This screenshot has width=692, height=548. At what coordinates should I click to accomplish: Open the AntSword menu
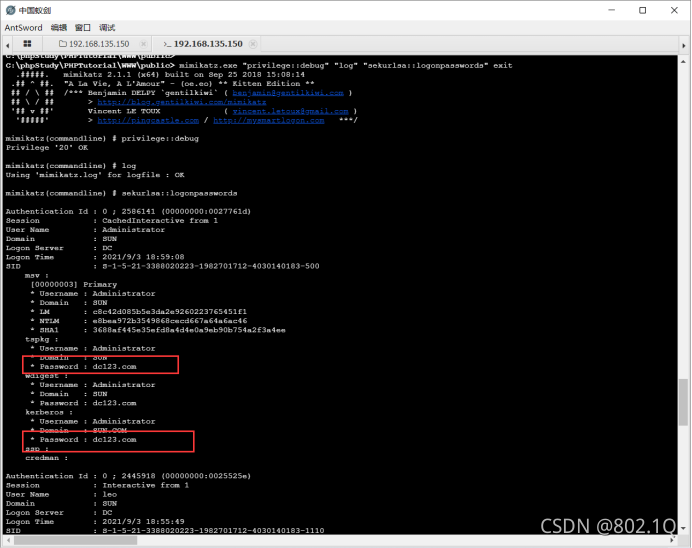click(23, 28)
